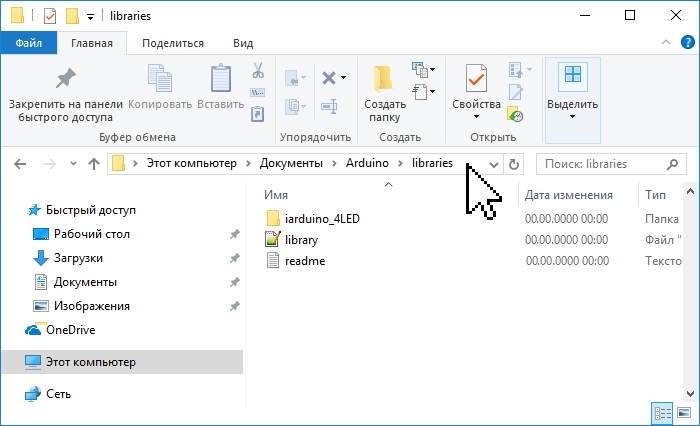This screenshot has height=426, width=700.
Task: Click the up-arrow parent folder button
Action: pos(94,164)
